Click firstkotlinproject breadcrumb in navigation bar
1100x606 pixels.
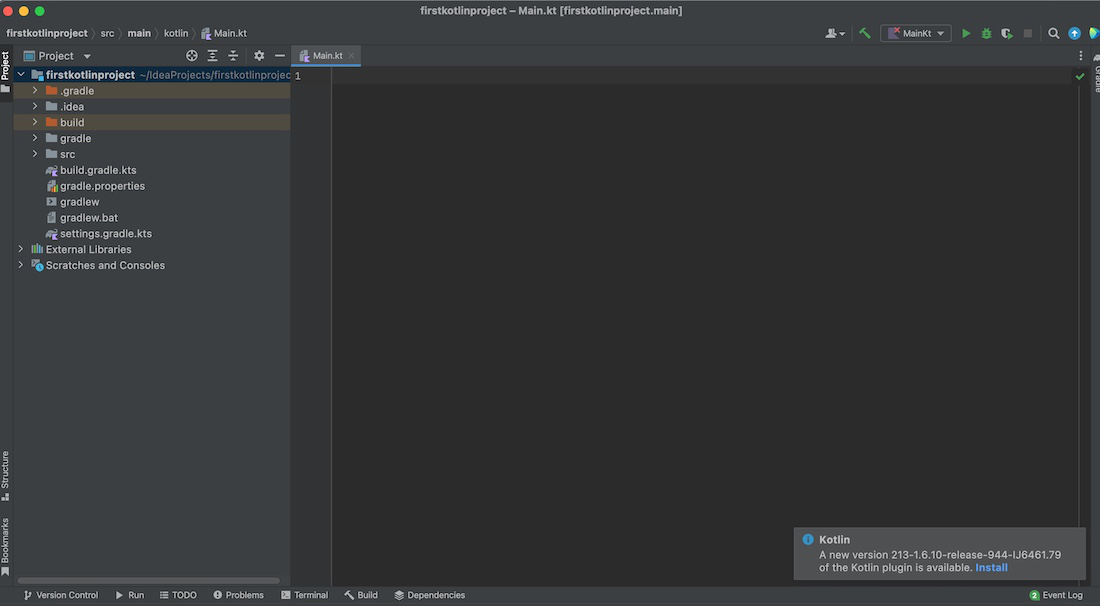tap(47, 33)
